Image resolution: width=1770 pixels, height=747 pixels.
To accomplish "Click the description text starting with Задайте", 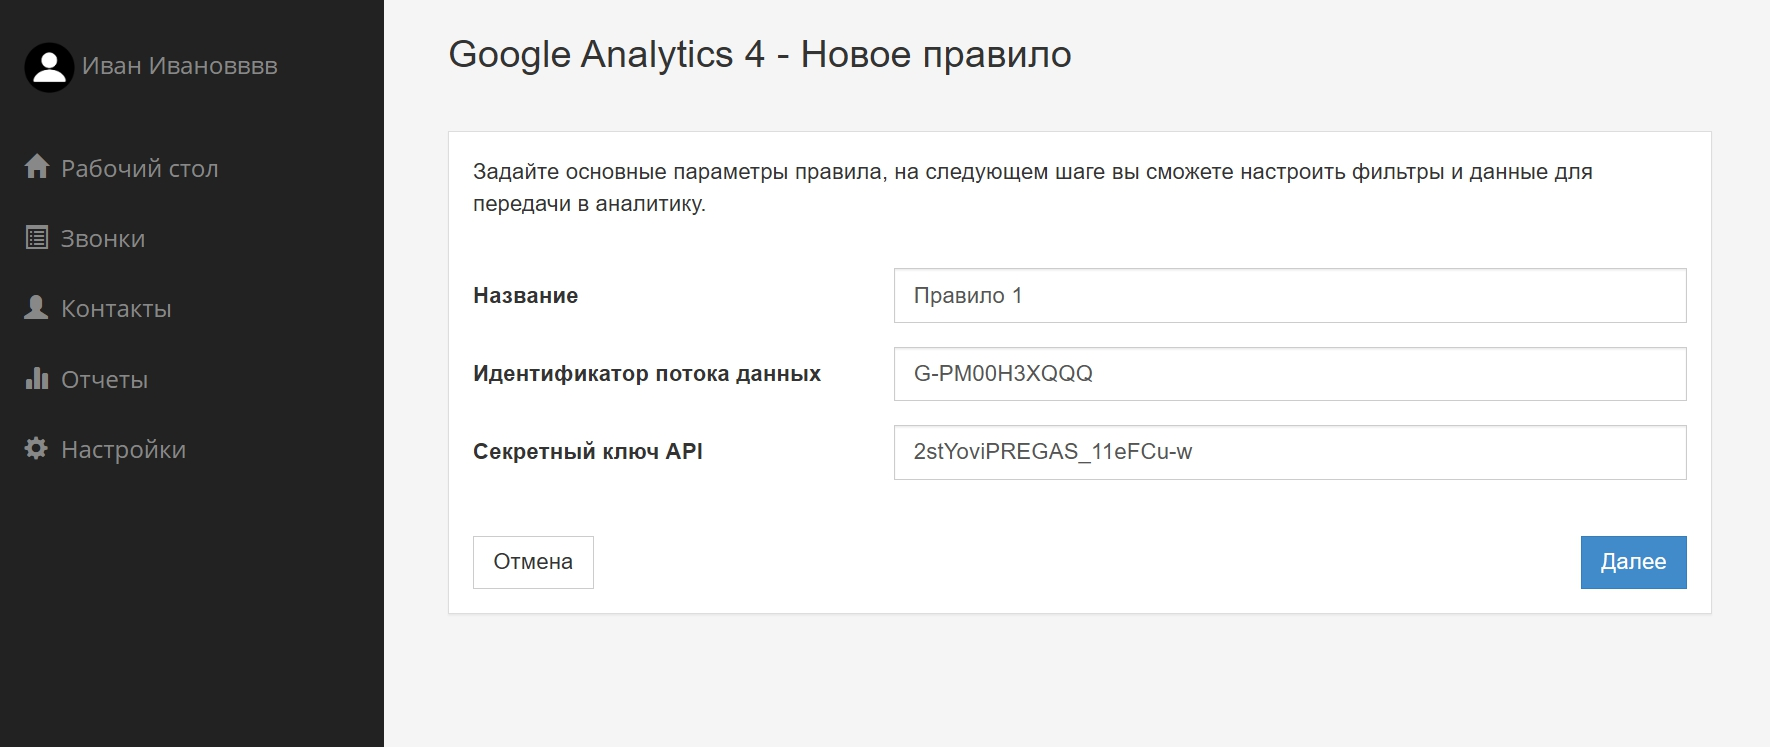I will tap(1033, 187).
